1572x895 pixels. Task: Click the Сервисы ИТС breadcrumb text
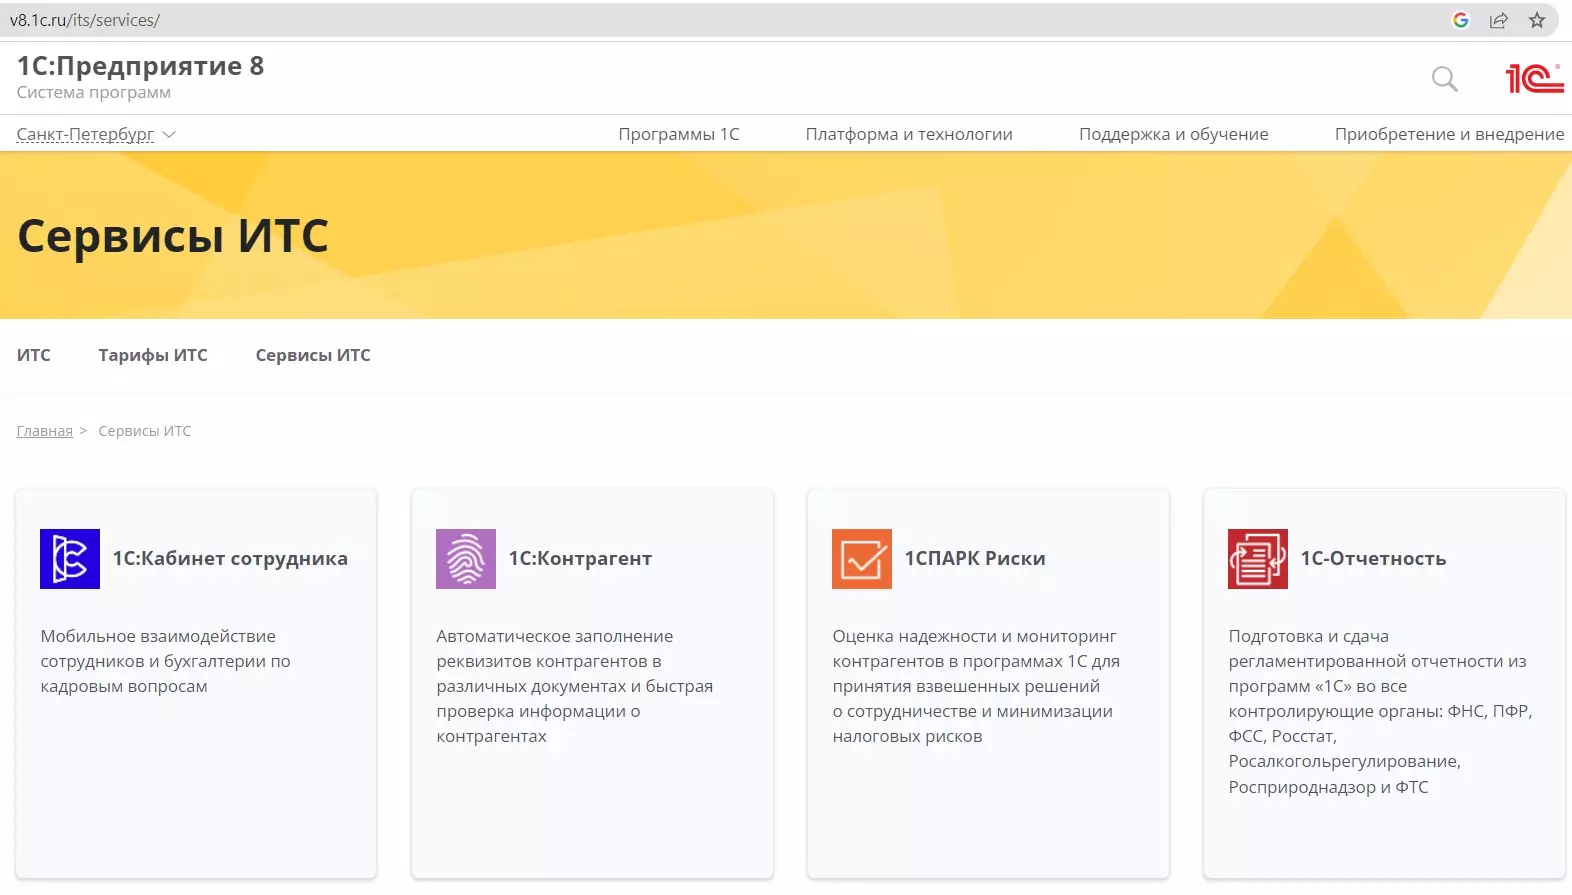tap(145, 431)
